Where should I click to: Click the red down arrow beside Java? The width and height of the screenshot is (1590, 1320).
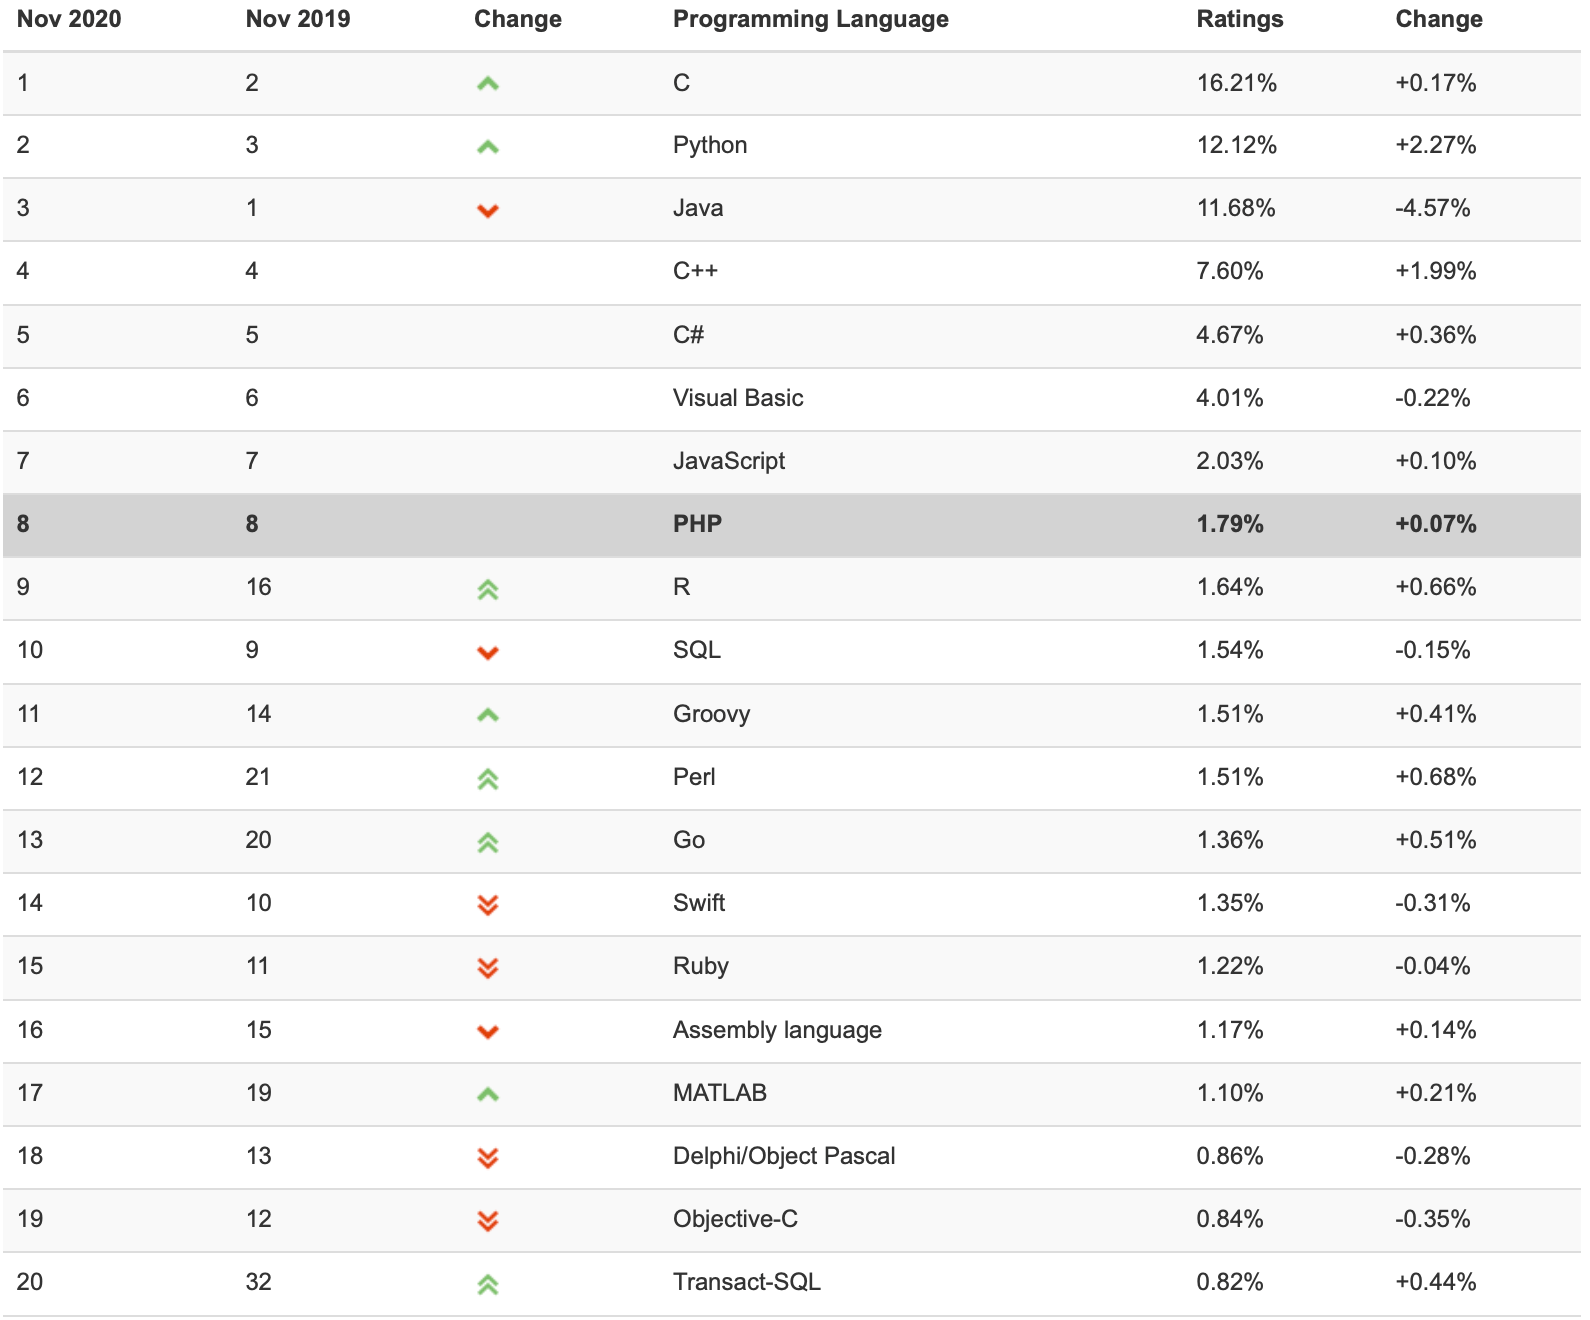[x=488, y=210]
